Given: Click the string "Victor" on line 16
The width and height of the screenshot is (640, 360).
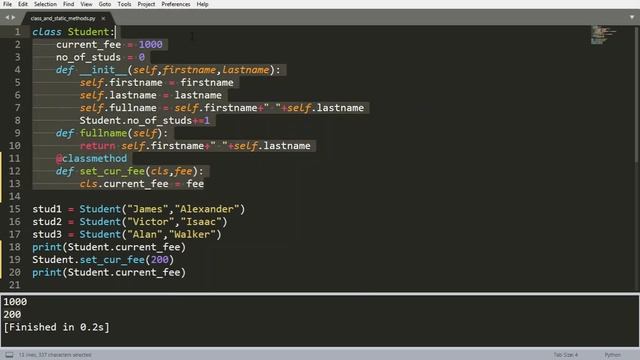Looking at the screenshot, I should point(151,222).
